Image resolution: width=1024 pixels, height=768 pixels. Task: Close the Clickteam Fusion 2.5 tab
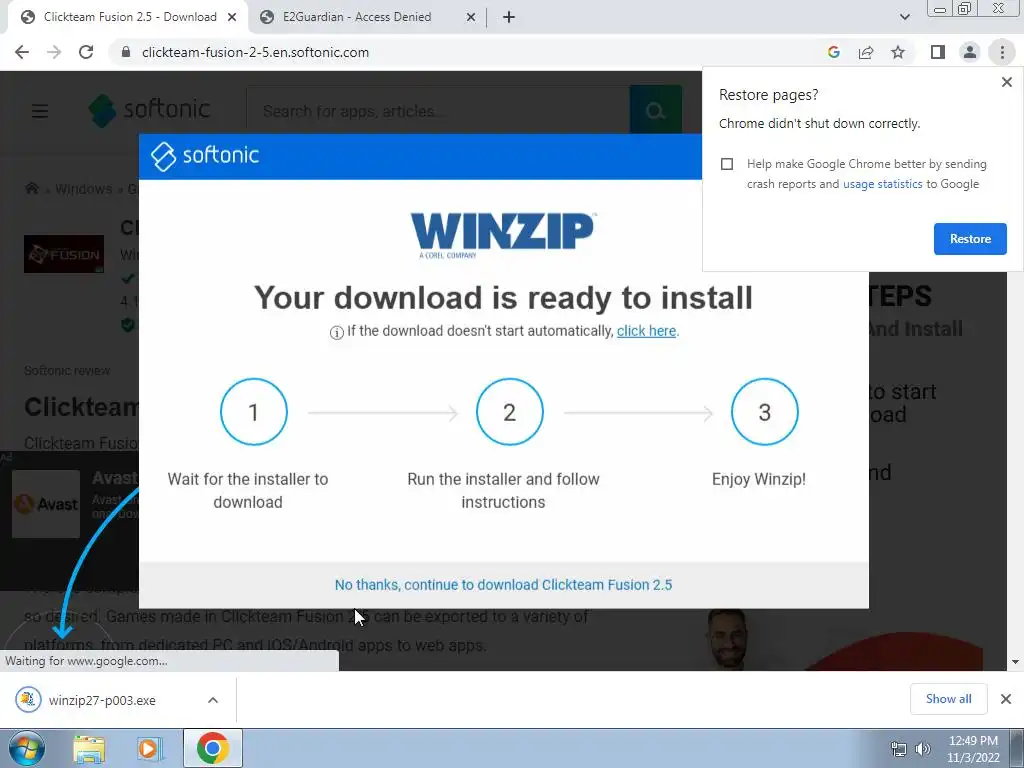click(232, 17)
